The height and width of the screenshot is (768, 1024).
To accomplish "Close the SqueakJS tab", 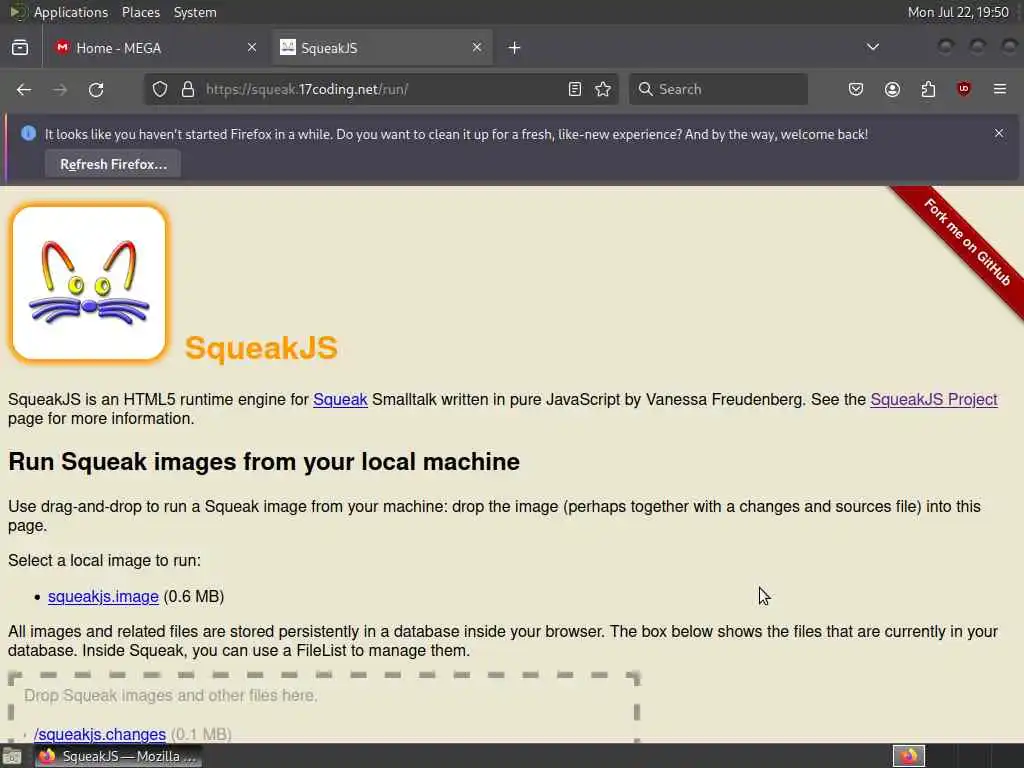I will (x=477, y=47).
